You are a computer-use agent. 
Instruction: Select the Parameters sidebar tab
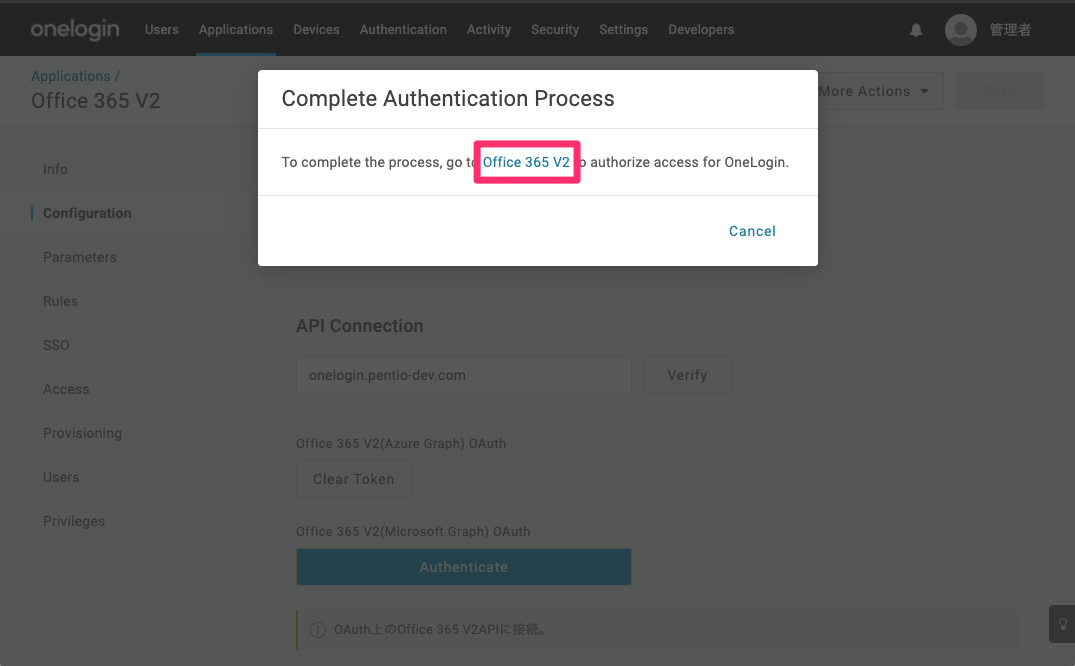[80, 257]
